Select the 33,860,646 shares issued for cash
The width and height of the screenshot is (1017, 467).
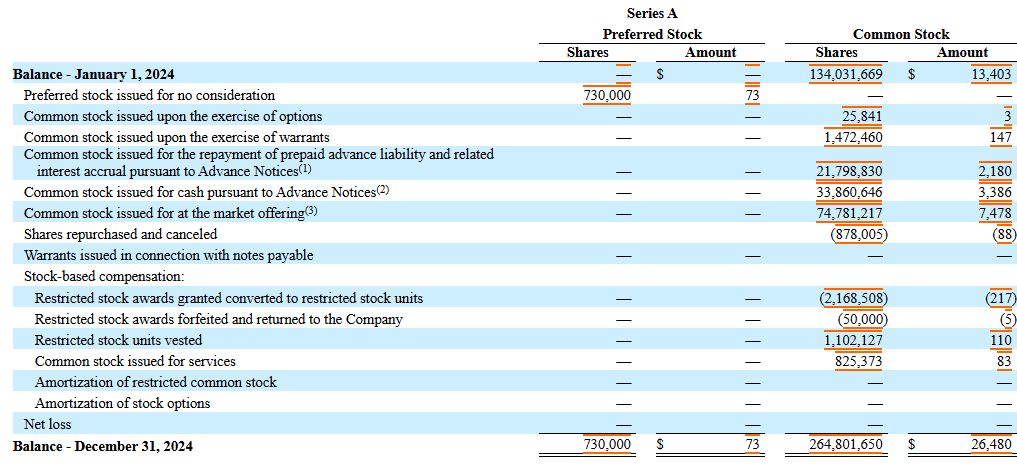tap(849, 192)
